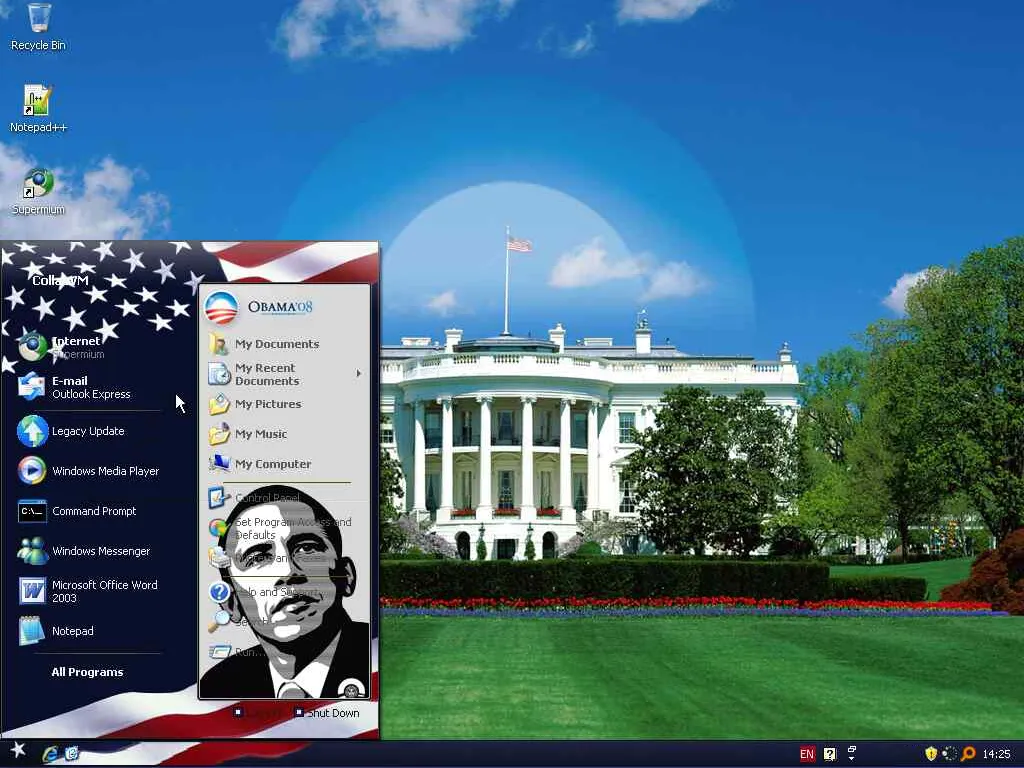Open the Recycle Bin desktop icon
This screenshot has width=1024, height=768.
pos(39,27)
